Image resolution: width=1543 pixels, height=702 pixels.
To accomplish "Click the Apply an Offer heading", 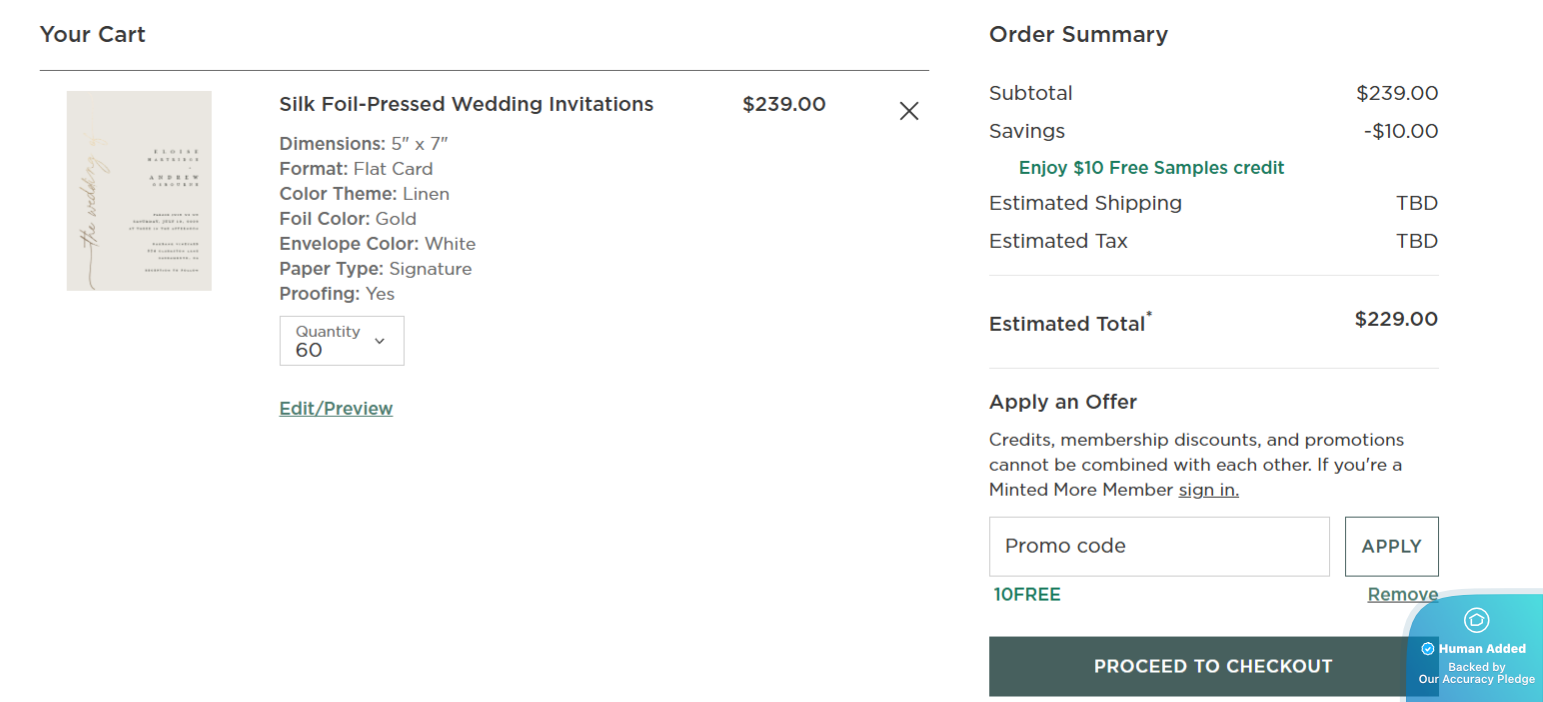I will click(x=1063, y=402).
